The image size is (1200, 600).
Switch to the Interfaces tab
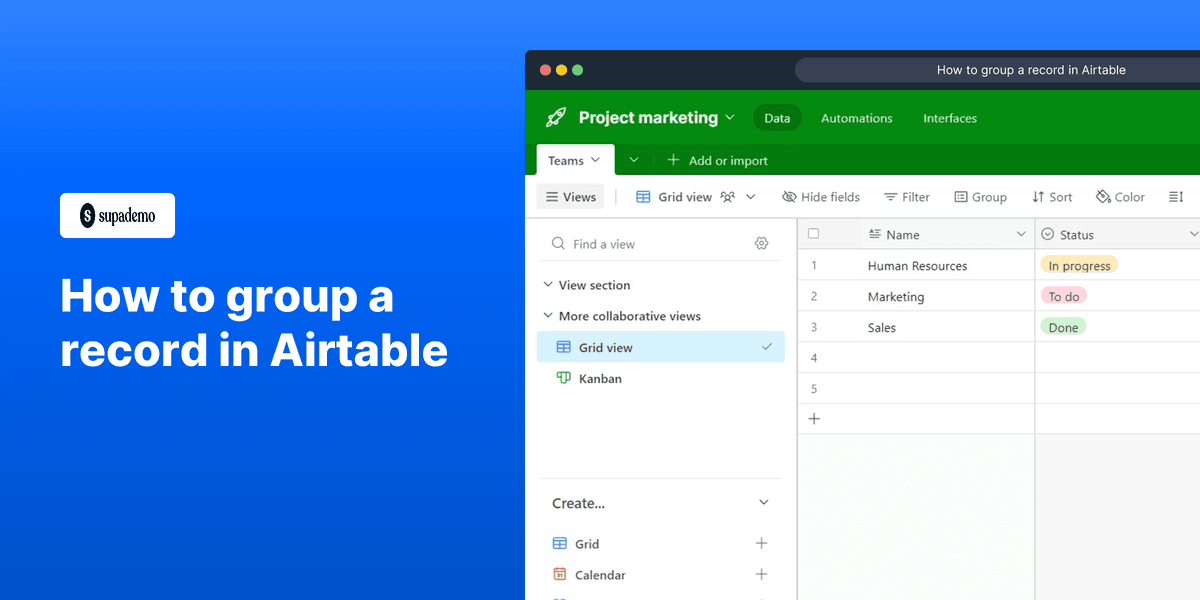pos(949,118)
